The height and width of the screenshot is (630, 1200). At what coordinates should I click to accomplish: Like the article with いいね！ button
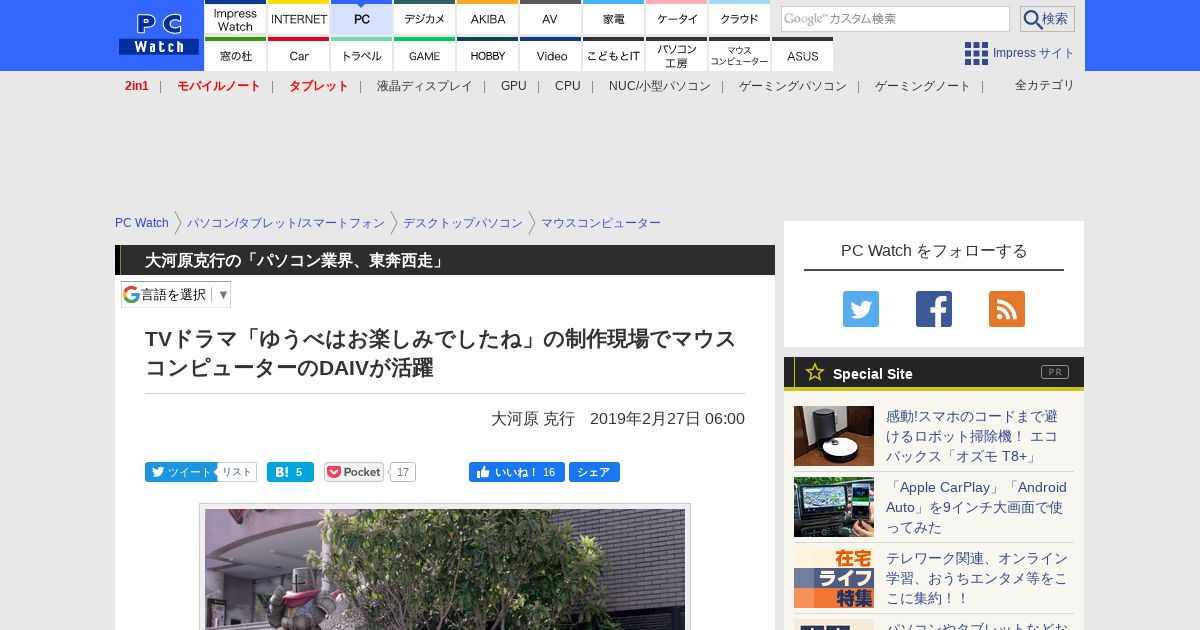pyautogui.click(x=517, y=472)
